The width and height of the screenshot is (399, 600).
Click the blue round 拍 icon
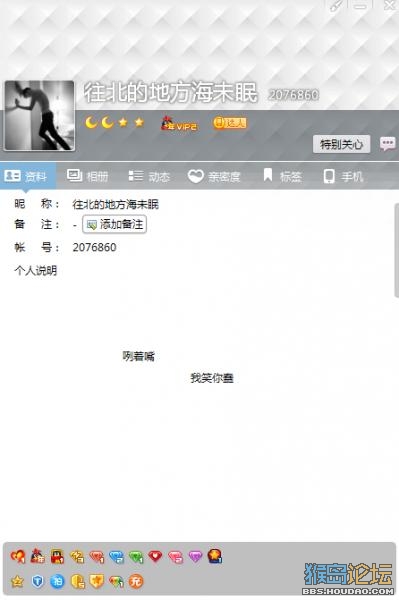tap(57, 582)
